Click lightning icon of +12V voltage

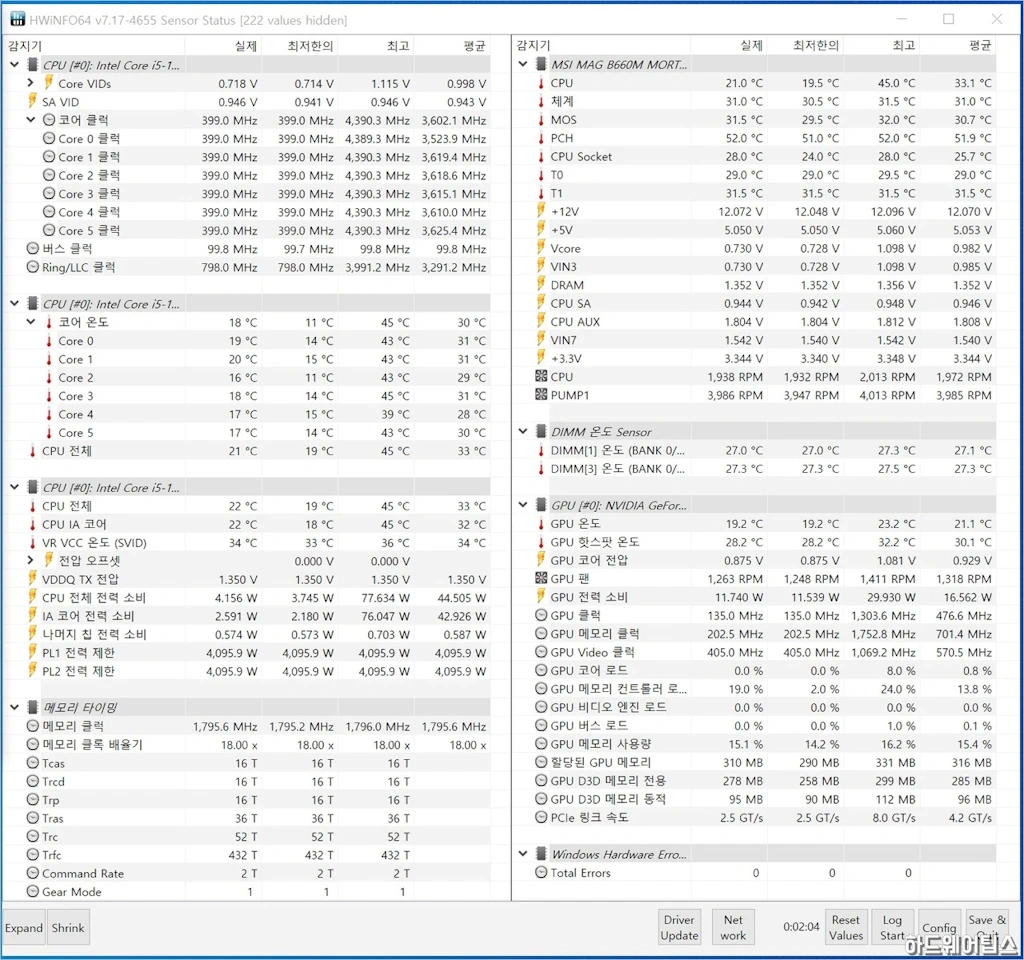(x=541, y=211)
